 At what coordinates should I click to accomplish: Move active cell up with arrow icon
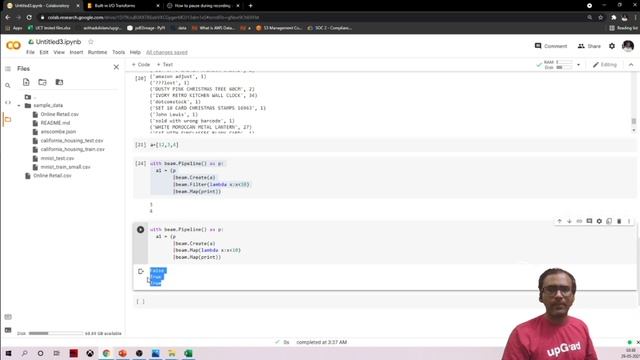click(560, 221)
